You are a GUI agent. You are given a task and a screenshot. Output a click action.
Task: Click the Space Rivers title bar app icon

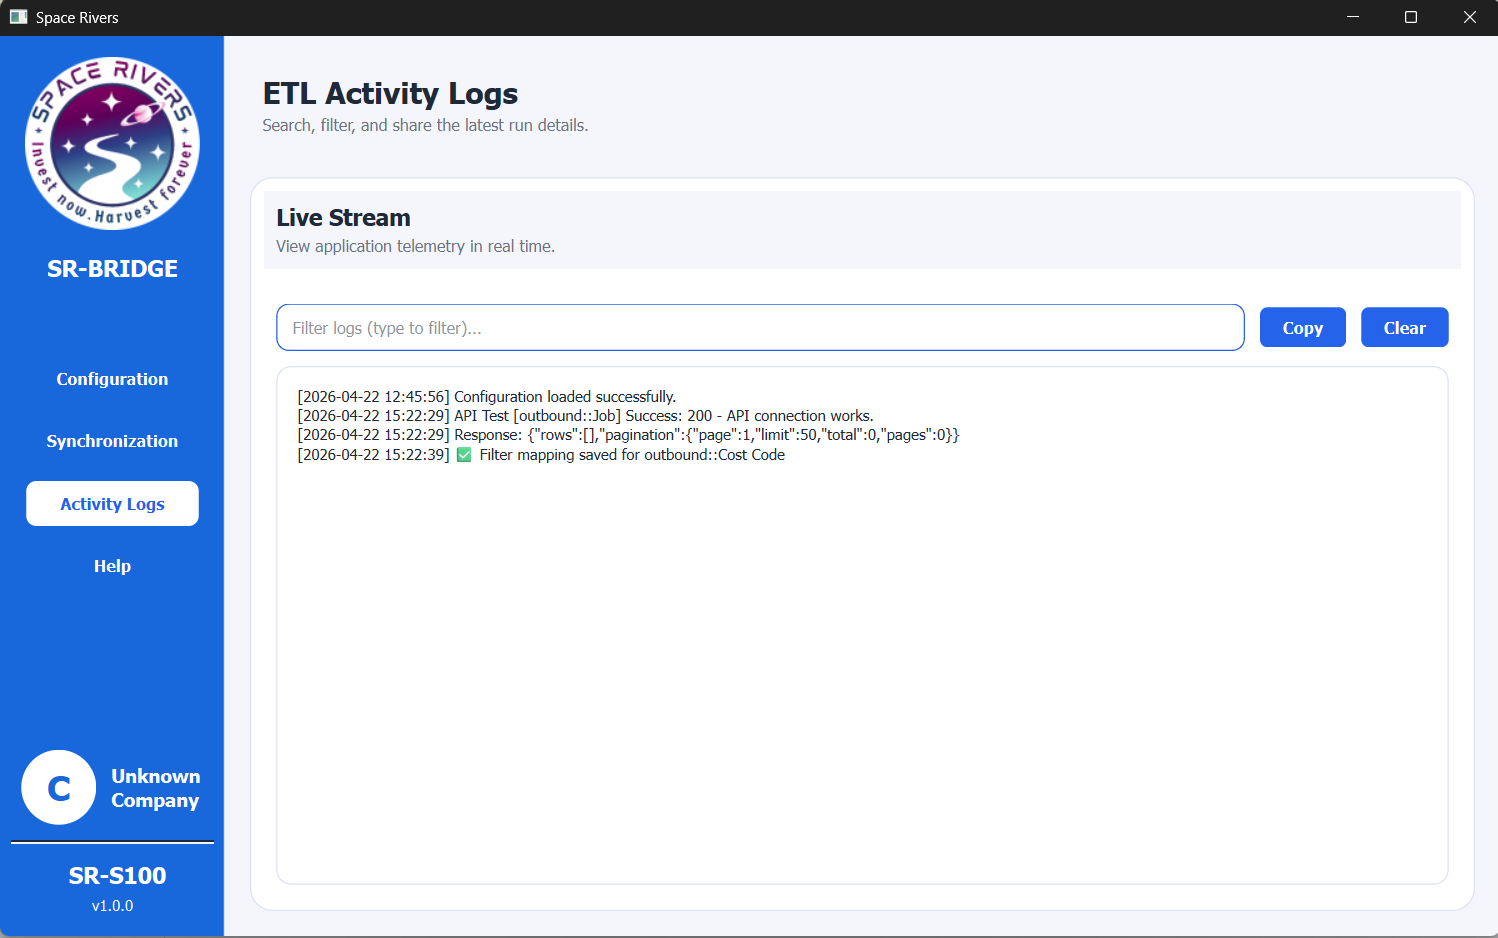[x=18, y=17]
